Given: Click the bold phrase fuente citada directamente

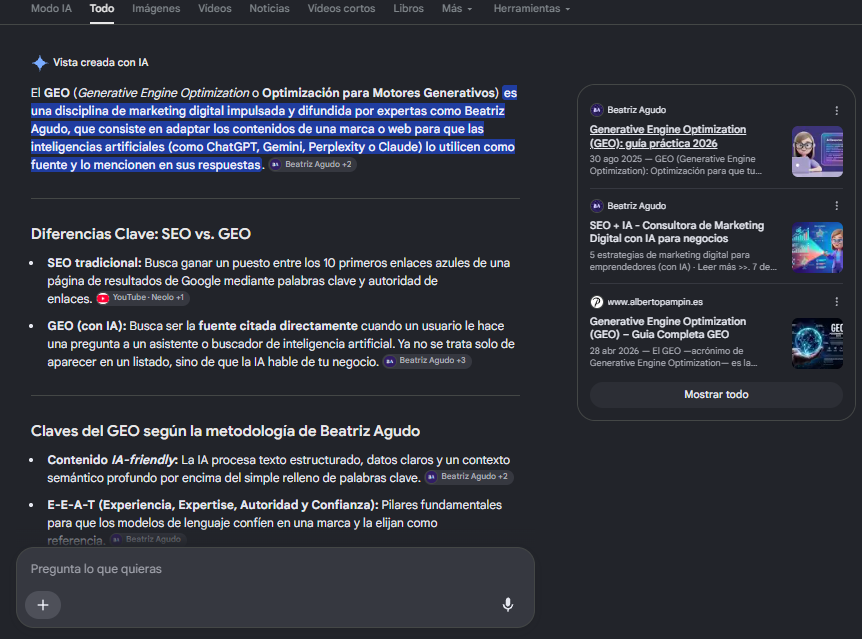Looking at the screenshot, I should (x=278, y=326).
